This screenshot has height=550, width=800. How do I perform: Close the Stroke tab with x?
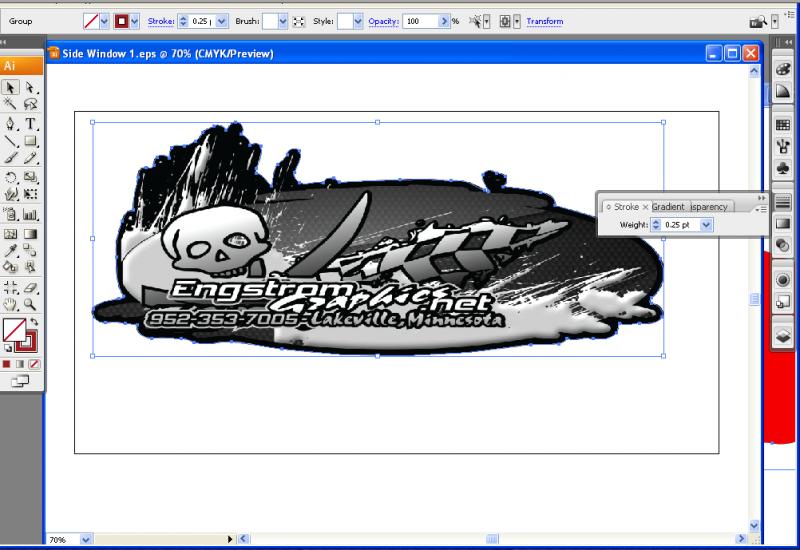645,207
